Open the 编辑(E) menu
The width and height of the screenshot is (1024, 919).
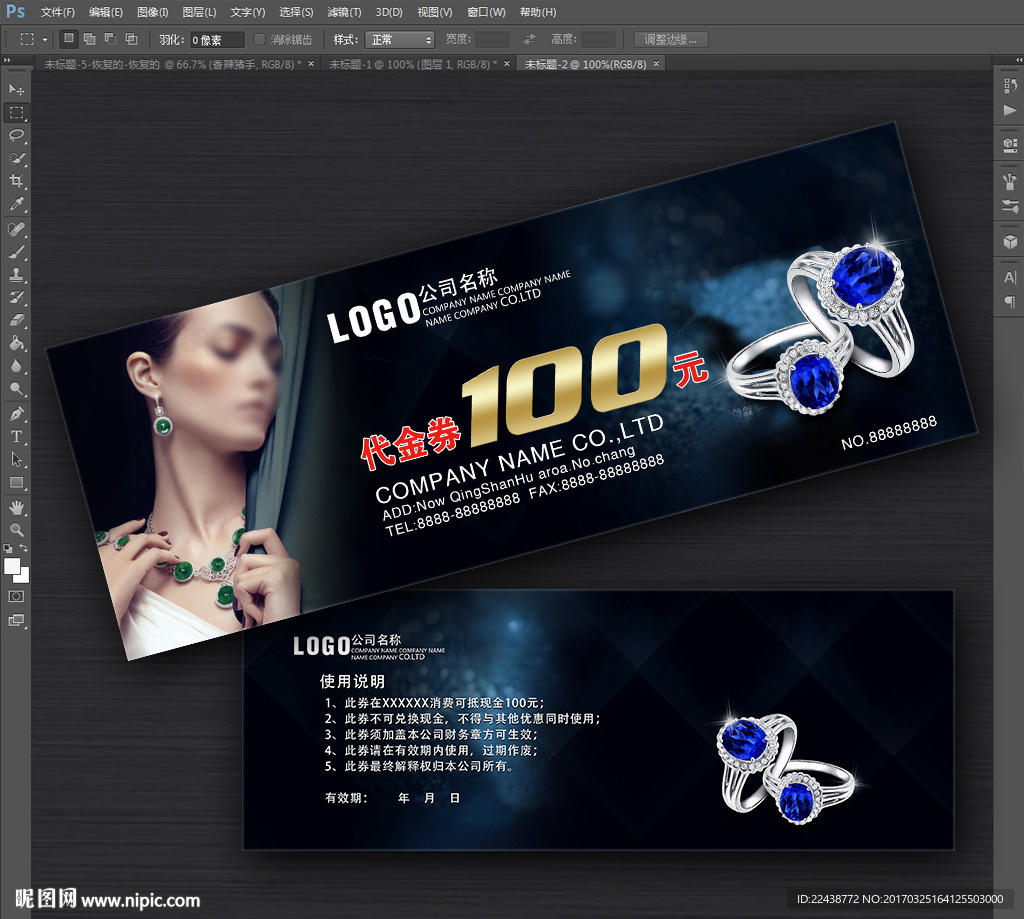(106, 12)
